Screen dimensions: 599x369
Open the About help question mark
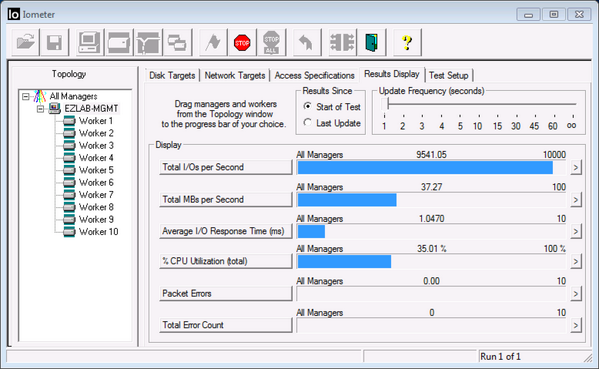tap(407, 42)
